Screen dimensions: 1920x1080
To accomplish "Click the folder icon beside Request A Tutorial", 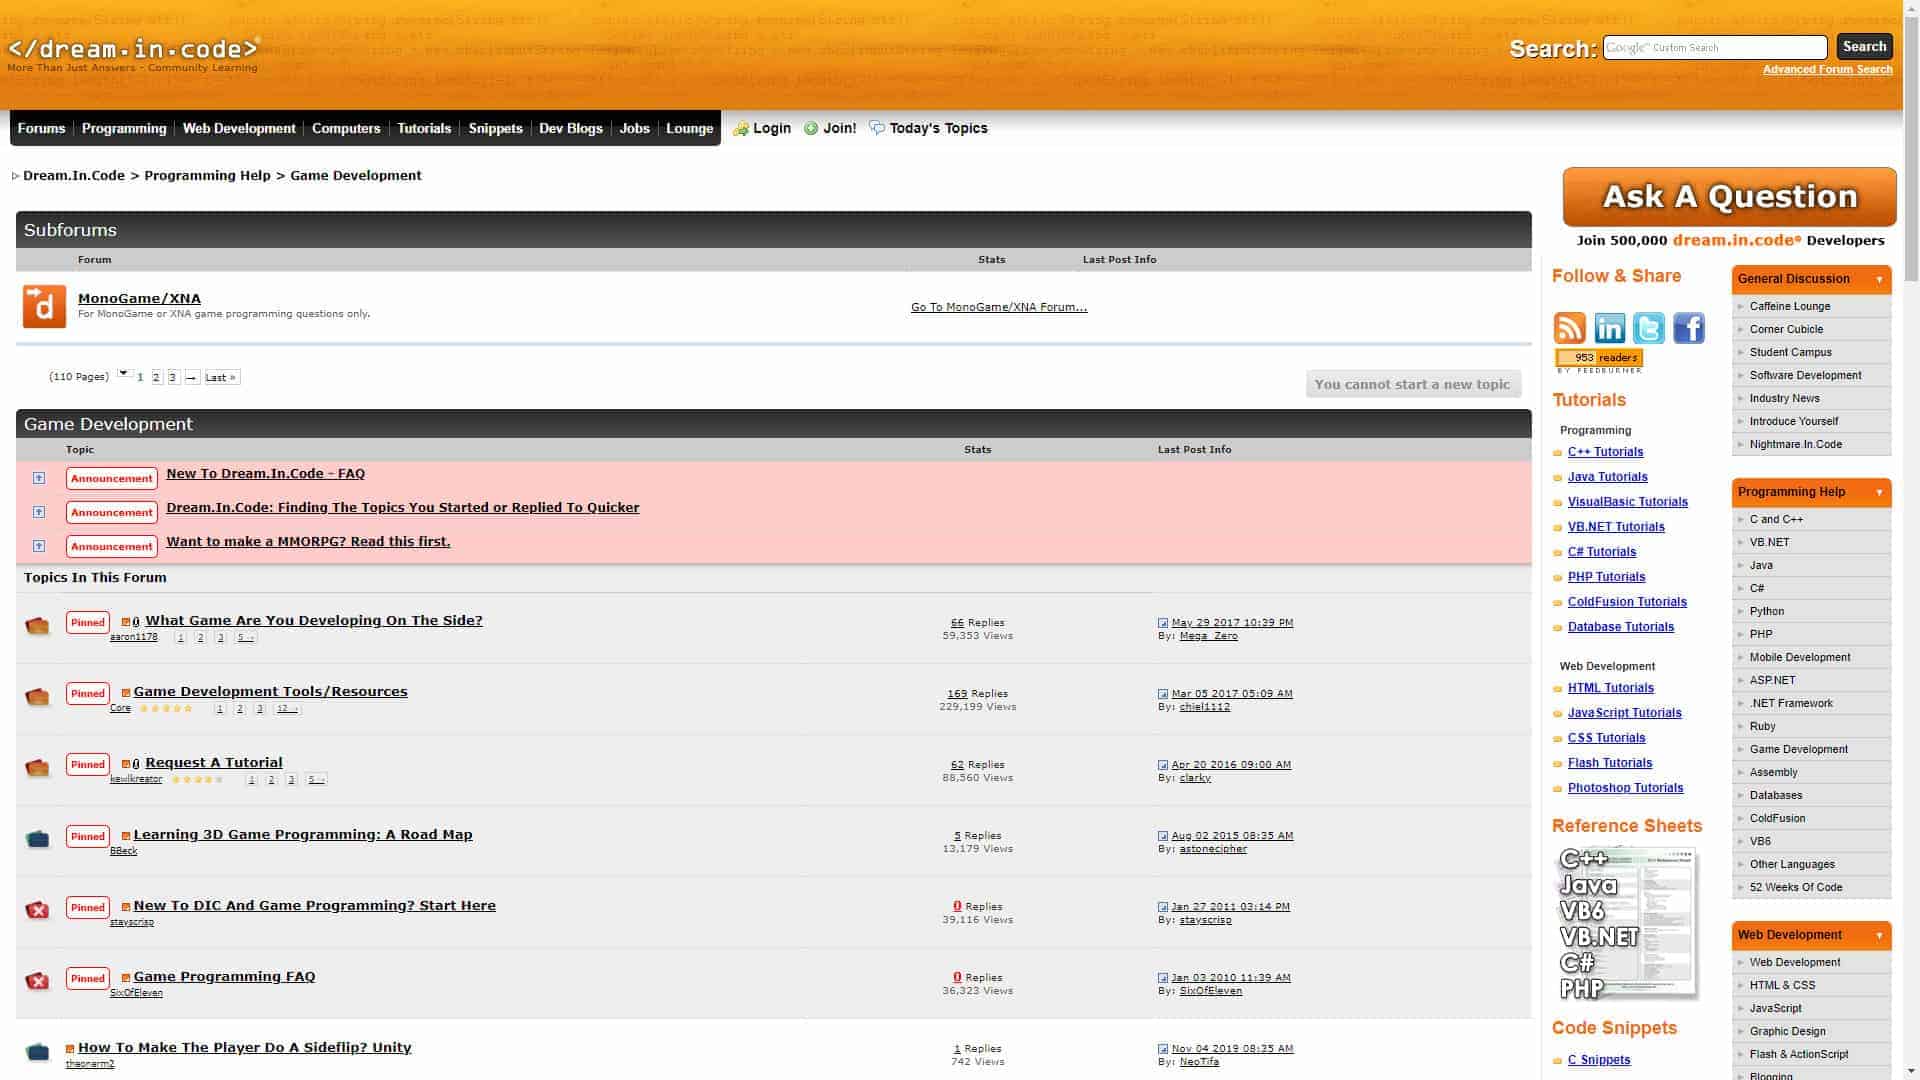I will point(37,766).
